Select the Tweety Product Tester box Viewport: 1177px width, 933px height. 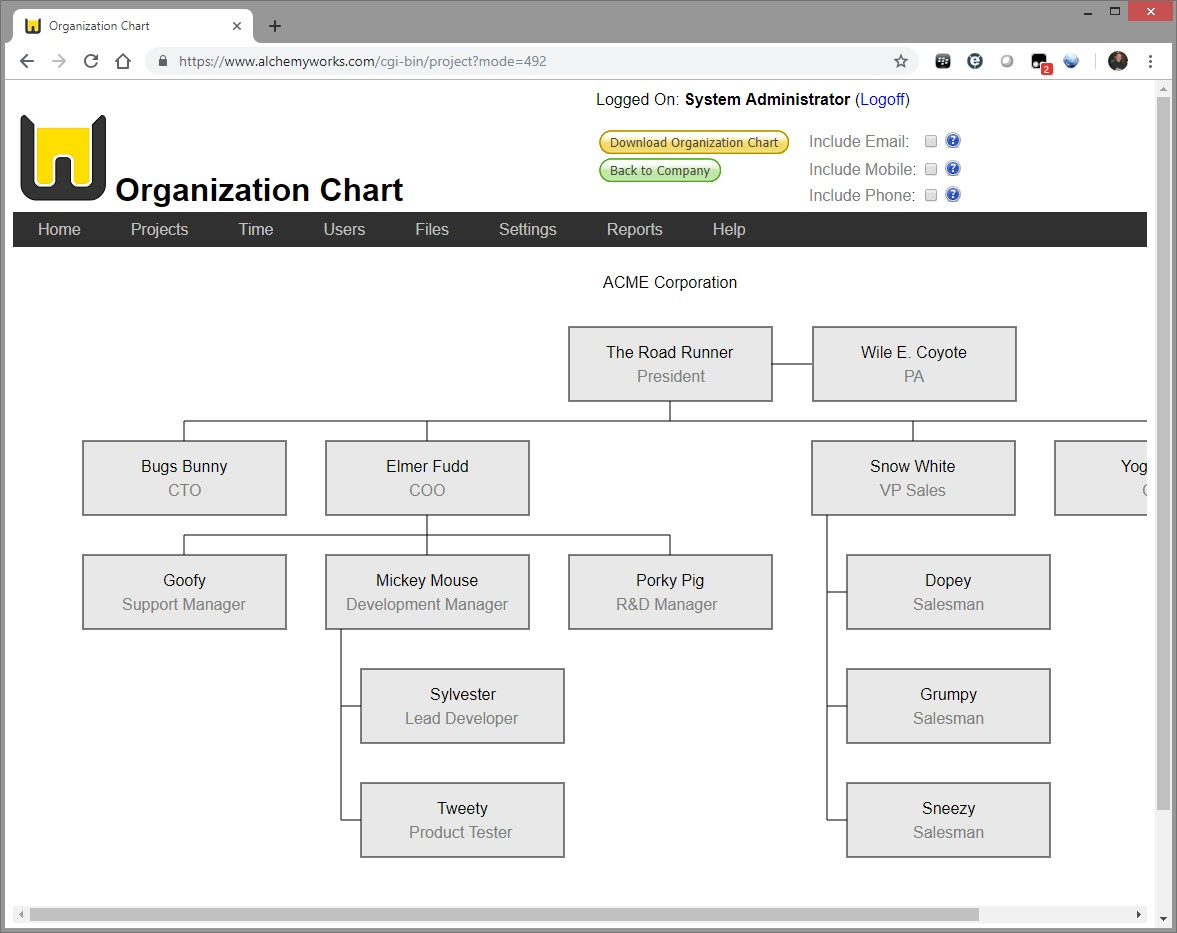(462, 820)
